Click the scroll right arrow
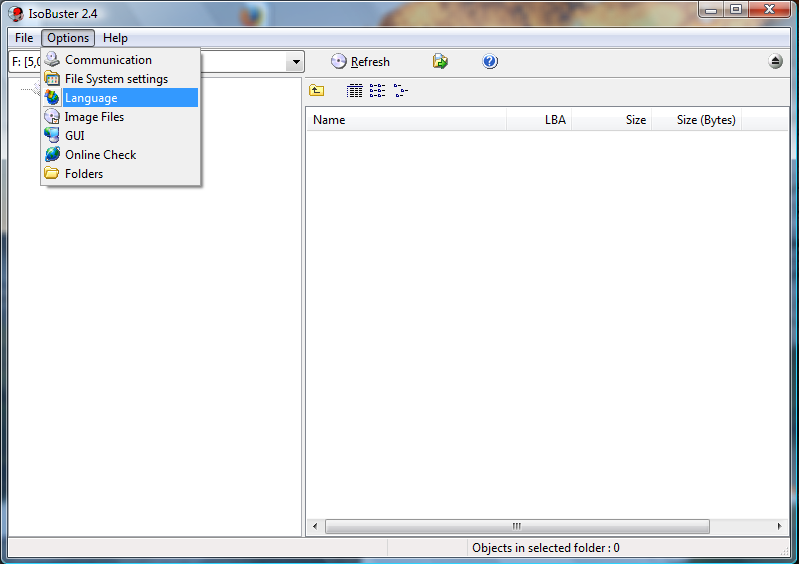Viewport: 799px width, 564px height. point(779,526)
